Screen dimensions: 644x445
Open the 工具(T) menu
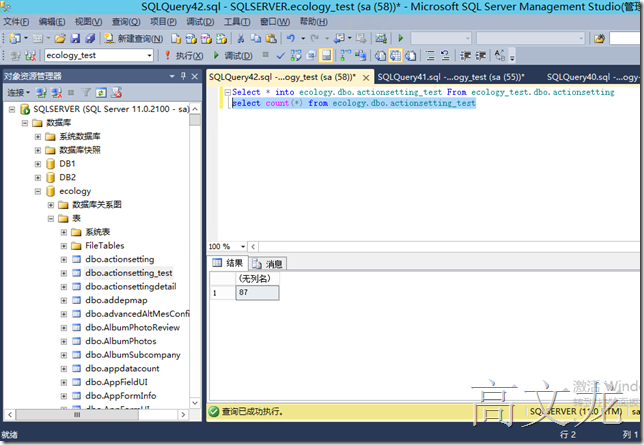pos(237,21)
